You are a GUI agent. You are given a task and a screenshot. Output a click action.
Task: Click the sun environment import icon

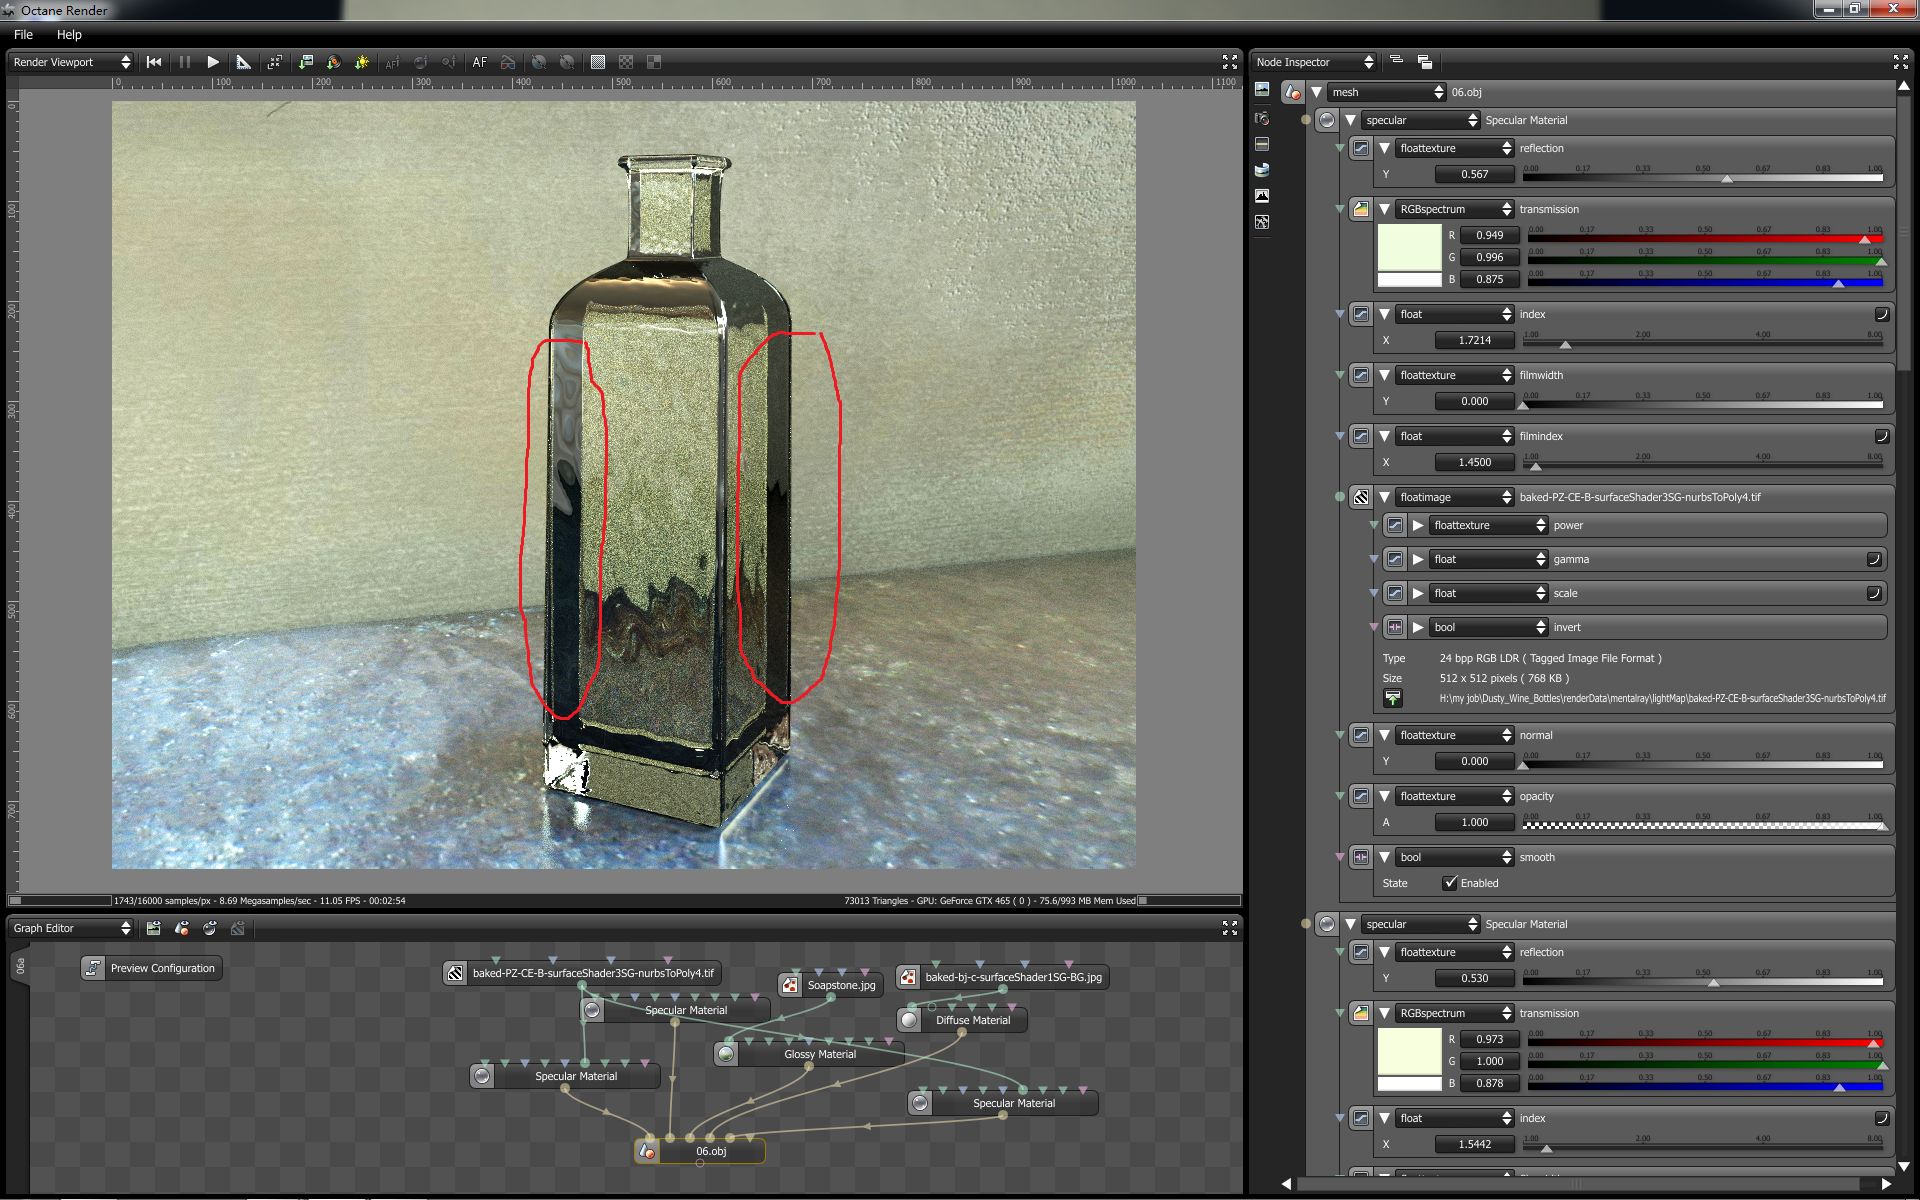click(362, 62)
